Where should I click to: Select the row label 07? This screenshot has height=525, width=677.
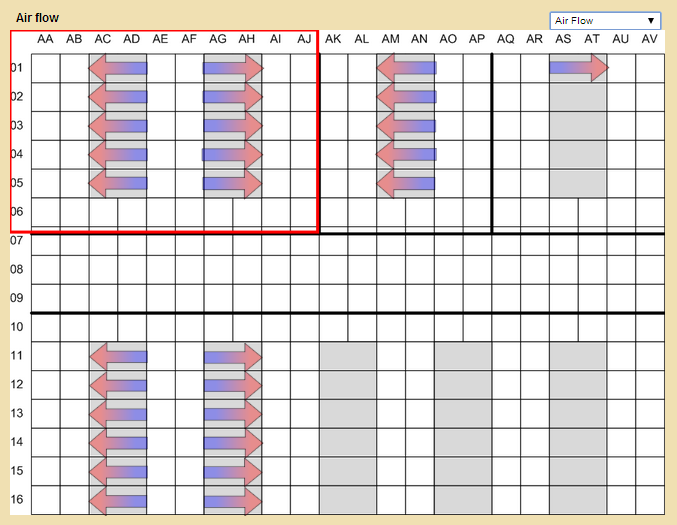click(x=16, y=241)
